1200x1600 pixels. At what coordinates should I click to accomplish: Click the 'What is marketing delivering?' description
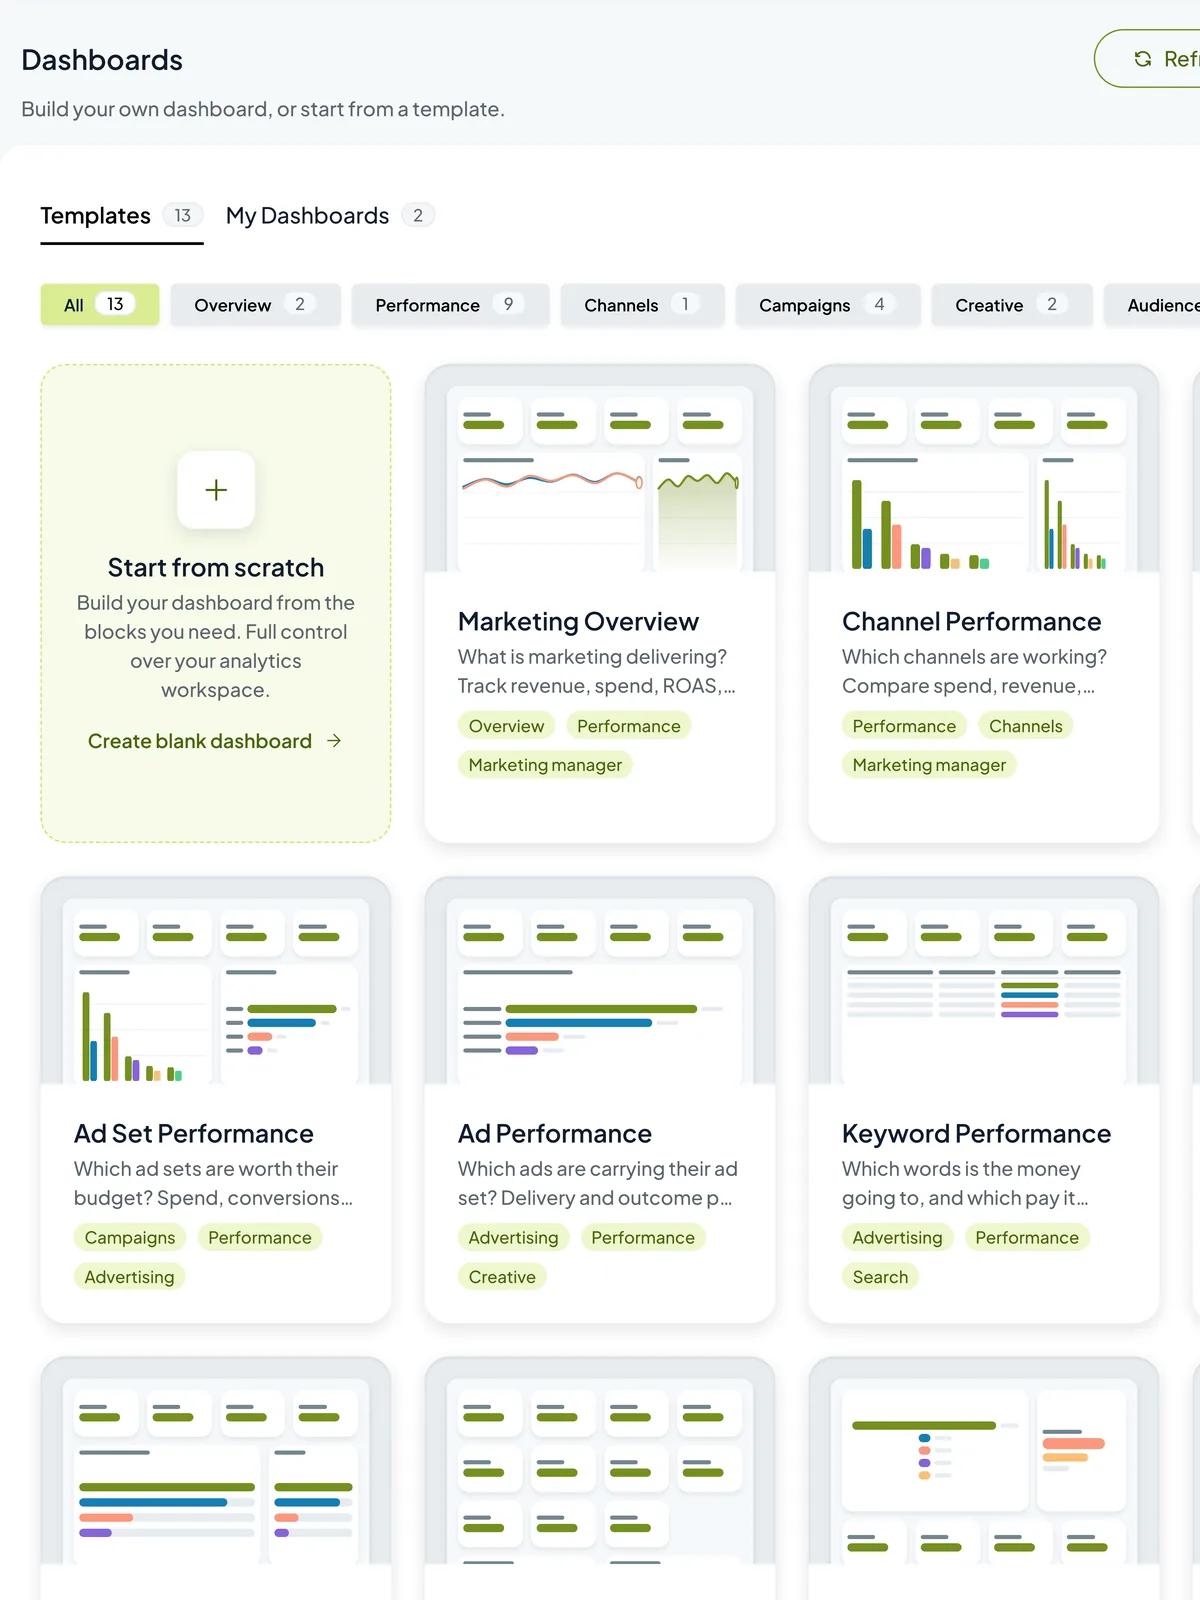click(x=597, y=671)
